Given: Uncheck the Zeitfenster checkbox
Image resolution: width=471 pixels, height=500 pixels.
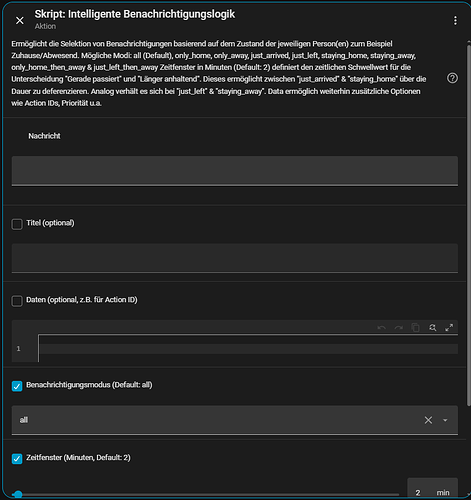Looking at the screenshot, I should (17, 459).
